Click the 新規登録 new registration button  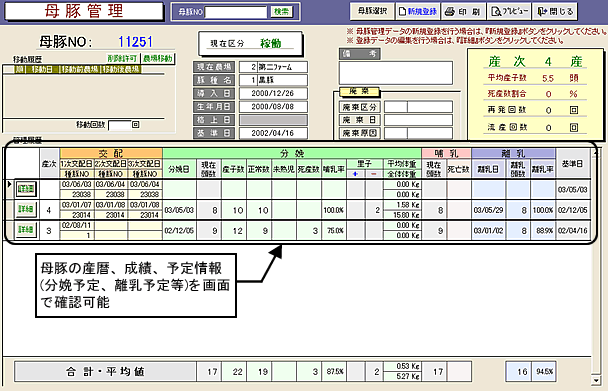click(x=417, y=11)
